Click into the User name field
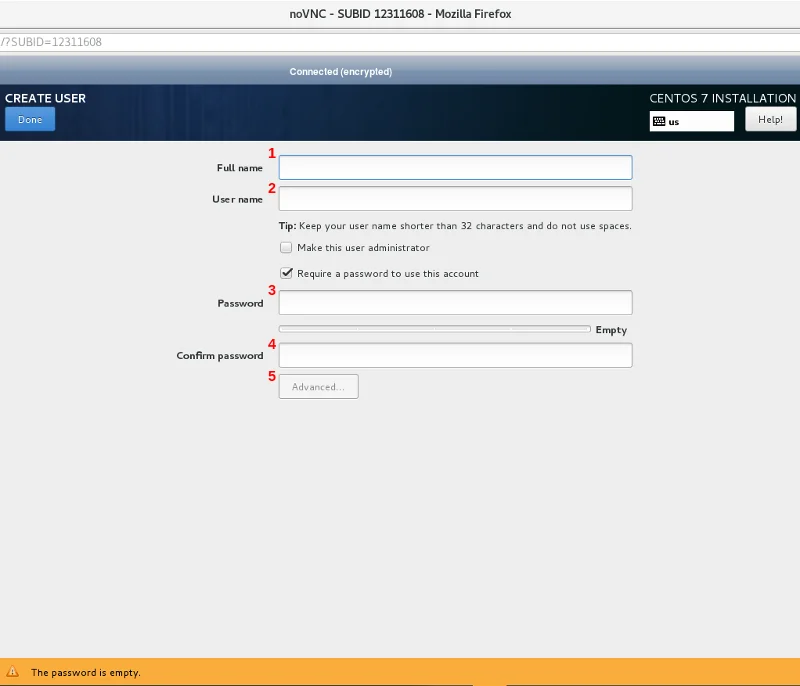The height and width of the screenshot is (686, 800). click(455, 198)
